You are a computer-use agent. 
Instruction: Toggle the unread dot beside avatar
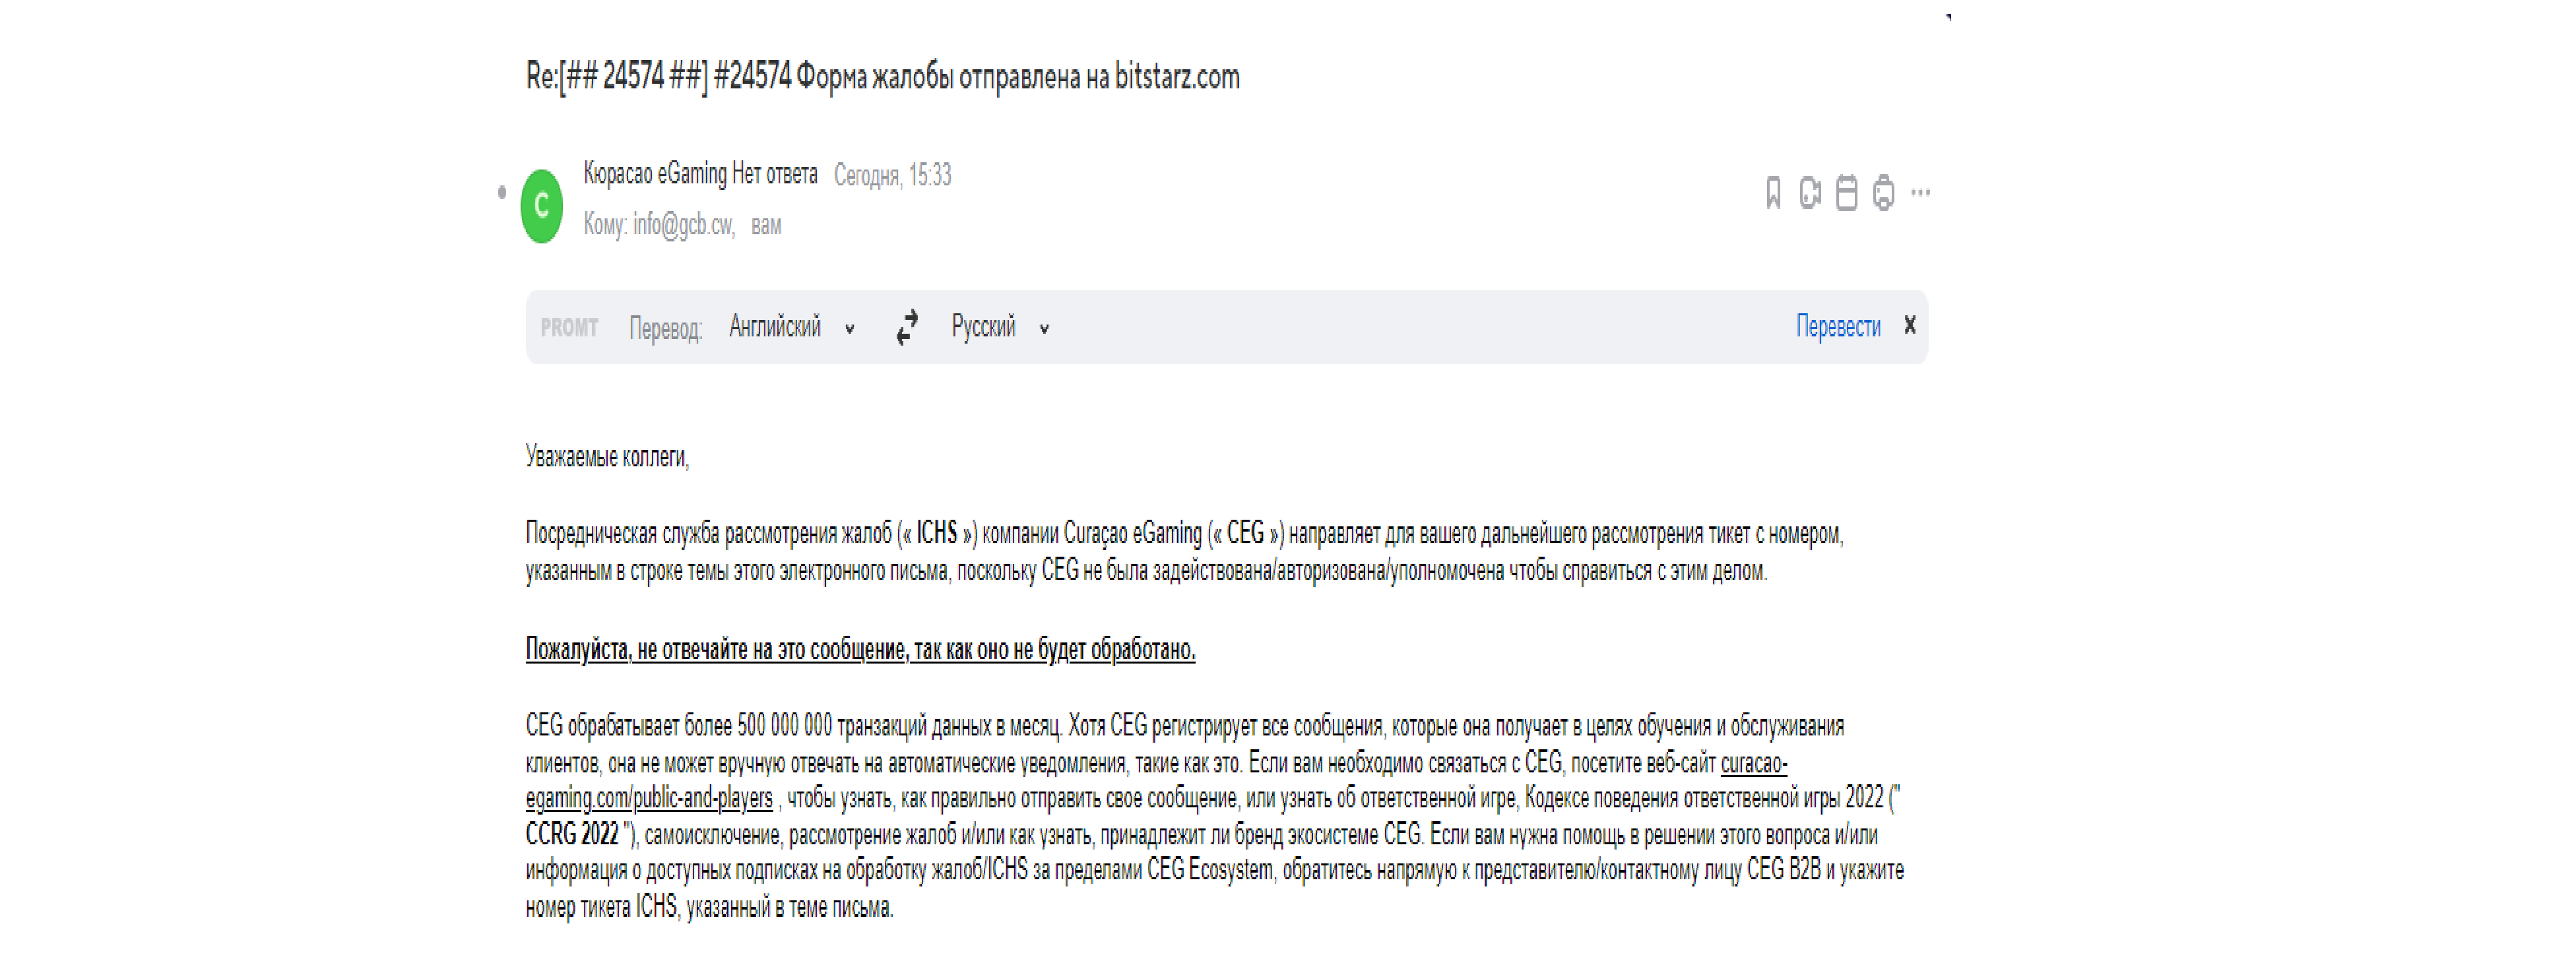coord(502,192)
